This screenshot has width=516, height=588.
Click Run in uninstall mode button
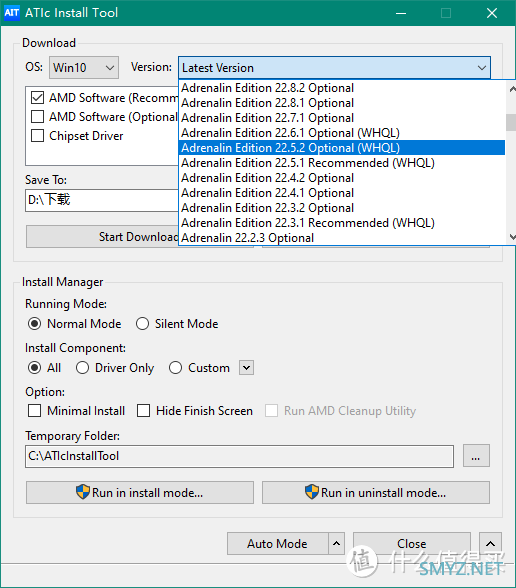pos(376,492)
